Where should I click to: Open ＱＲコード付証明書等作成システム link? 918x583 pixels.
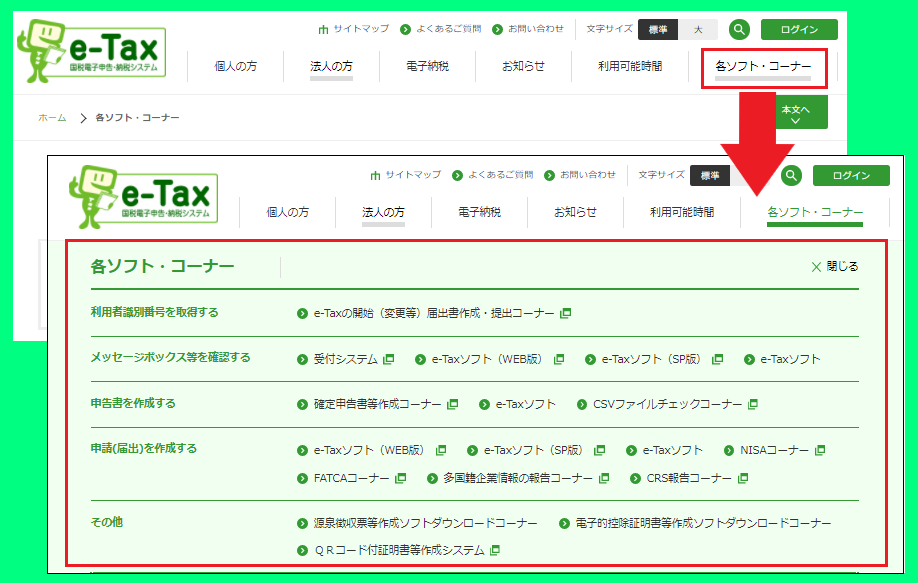click(399, 550)
